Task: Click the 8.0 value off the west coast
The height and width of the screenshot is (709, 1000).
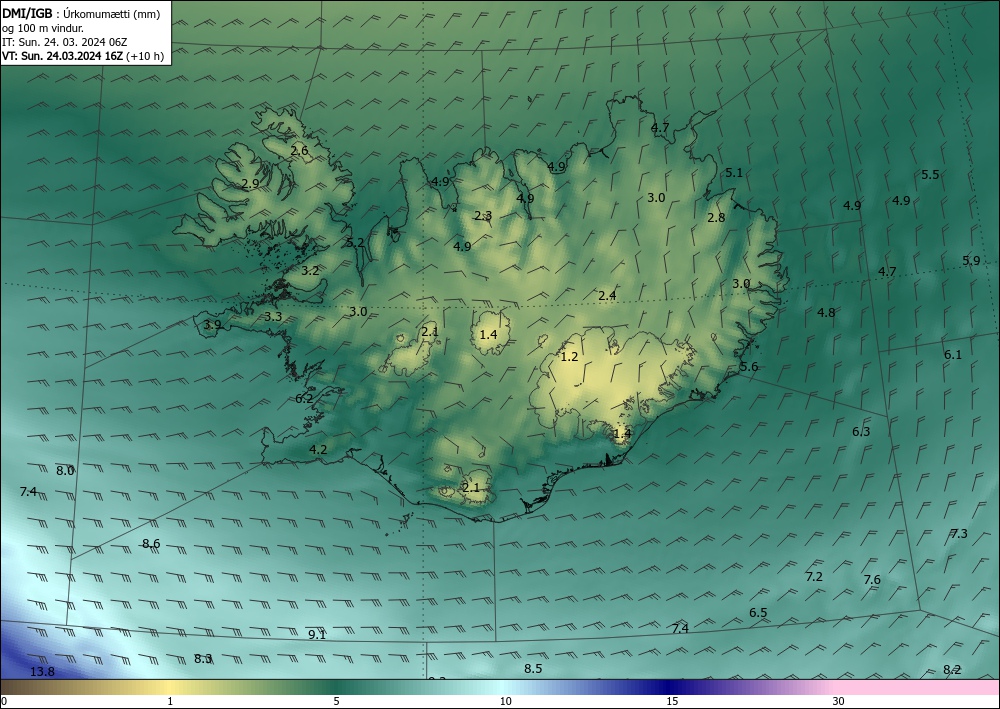Action: pos(65,471)
